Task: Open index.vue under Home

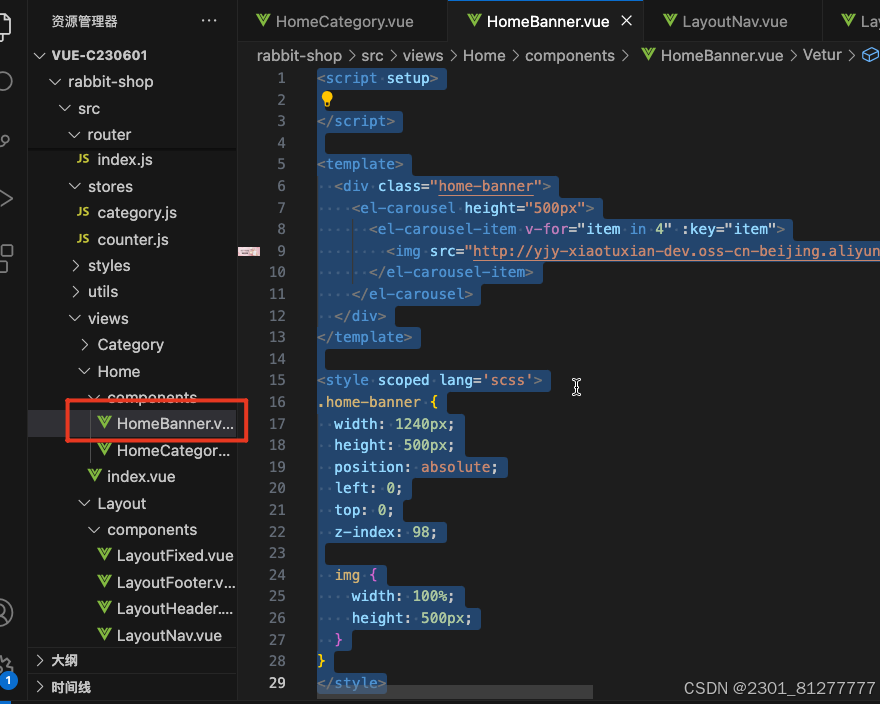Action: (141, 477)
